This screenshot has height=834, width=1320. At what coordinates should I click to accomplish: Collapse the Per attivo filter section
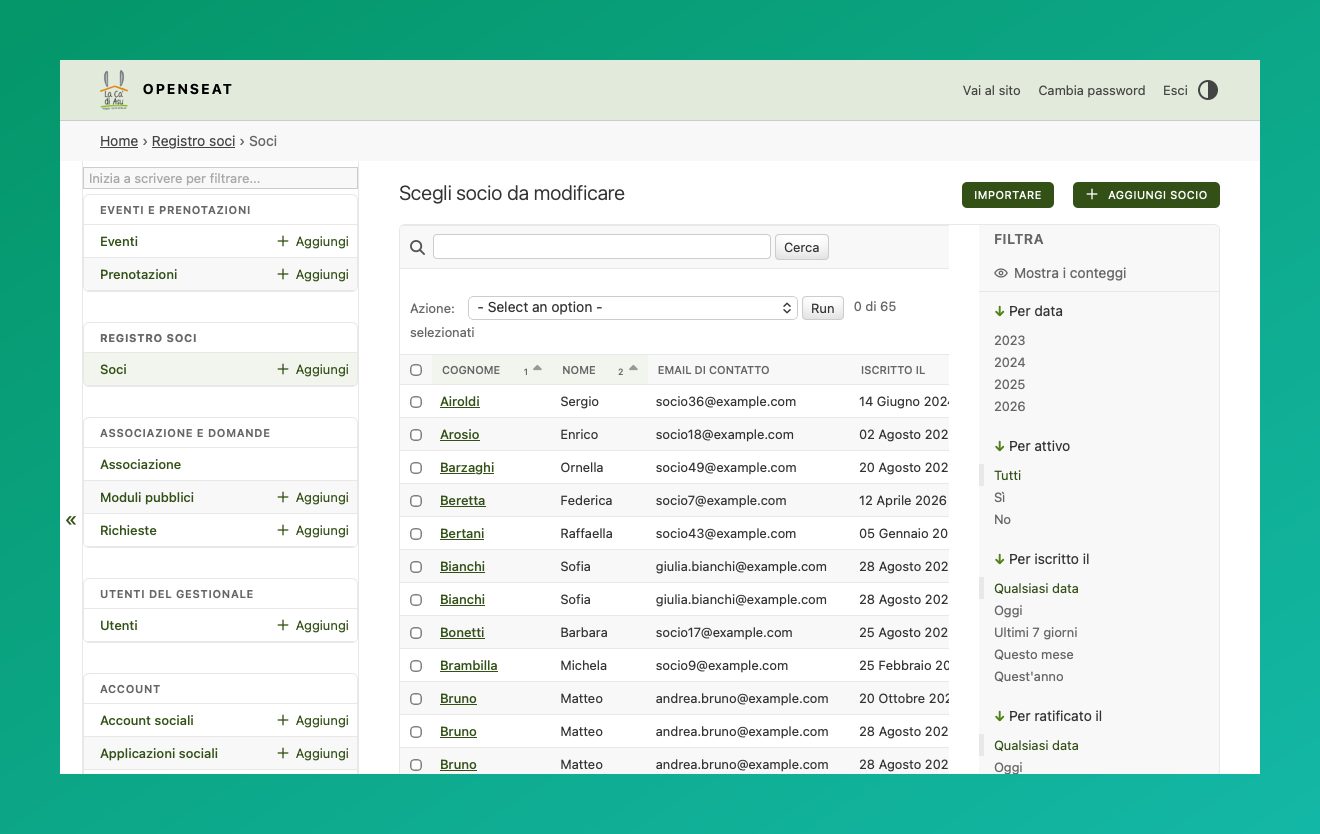click(1032, 446)
